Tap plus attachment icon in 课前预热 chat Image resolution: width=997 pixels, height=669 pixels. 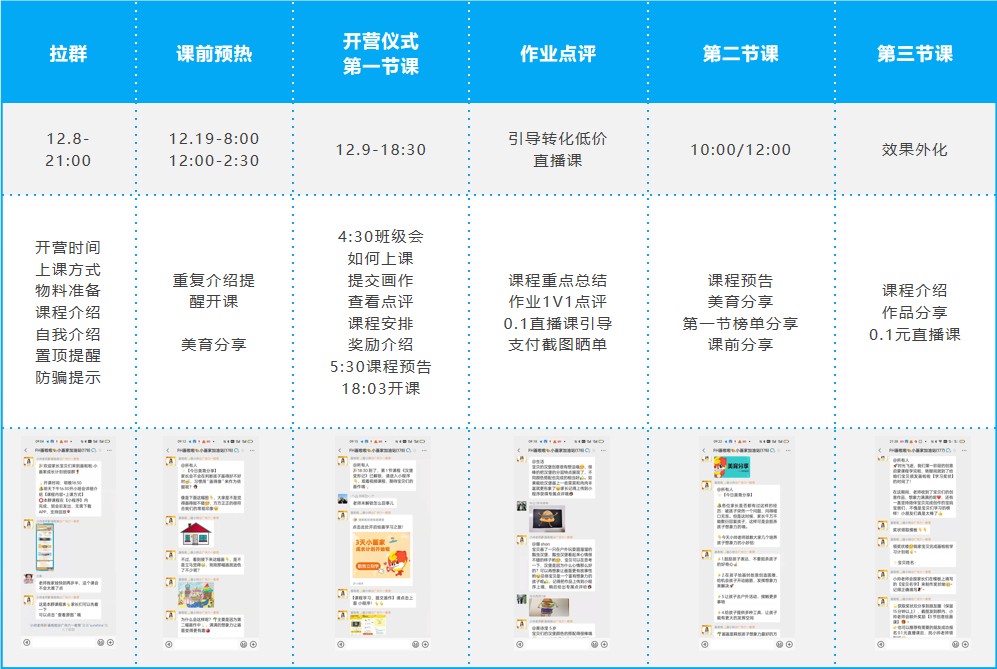(253, 644)
